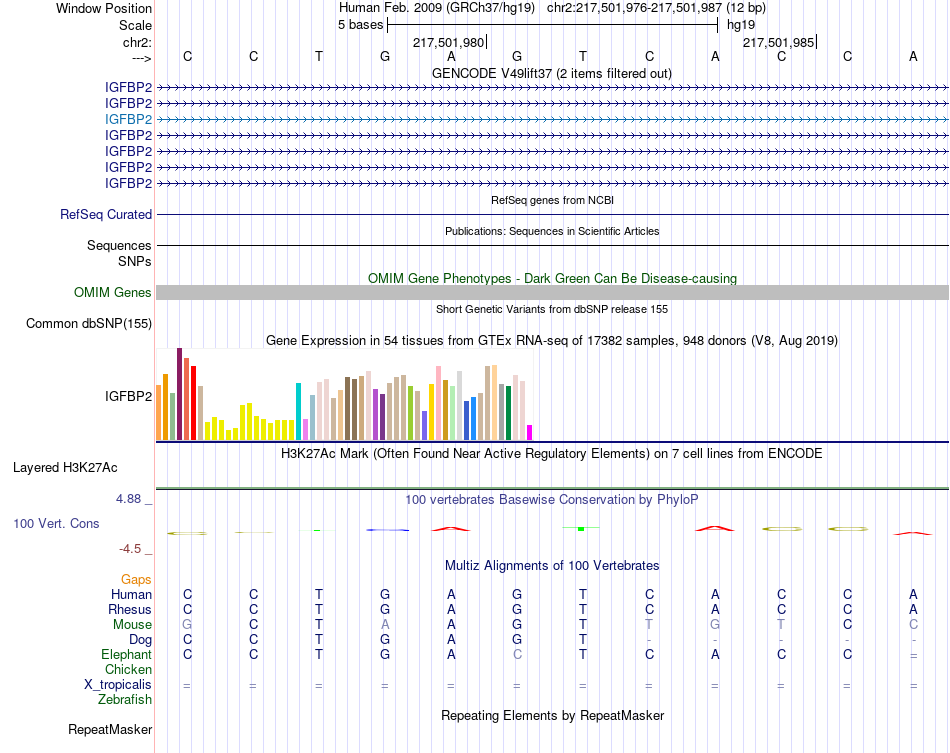
Task: Click the Scale track label
Action: 135,25
